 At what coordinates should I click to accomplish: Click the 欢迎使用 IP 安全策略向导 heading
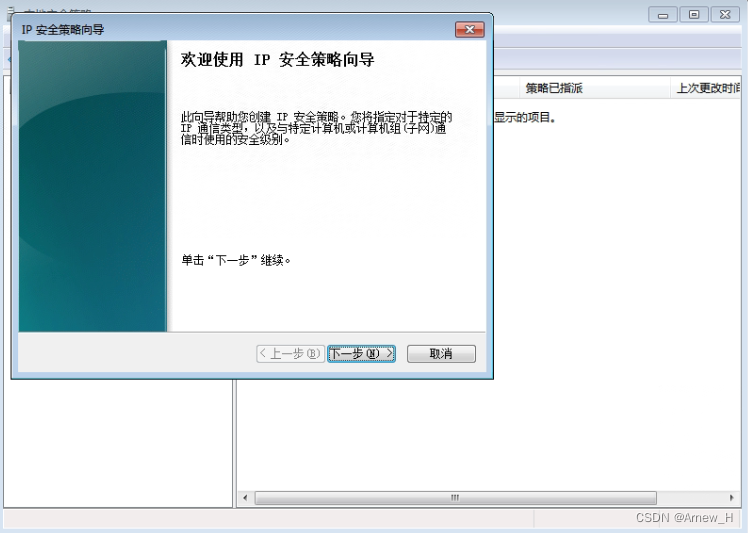click(277, 60)
